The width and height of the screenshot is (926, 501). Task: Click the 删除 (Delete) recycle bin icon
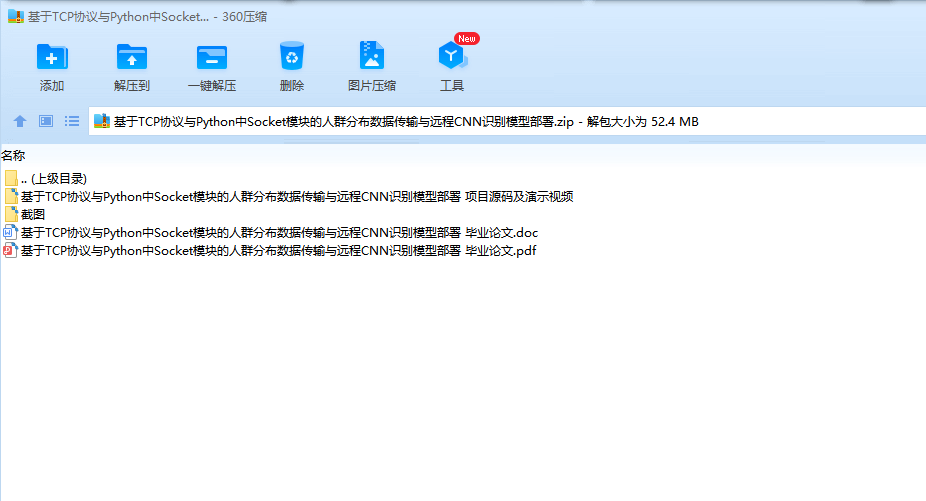(x=292, y=56)
